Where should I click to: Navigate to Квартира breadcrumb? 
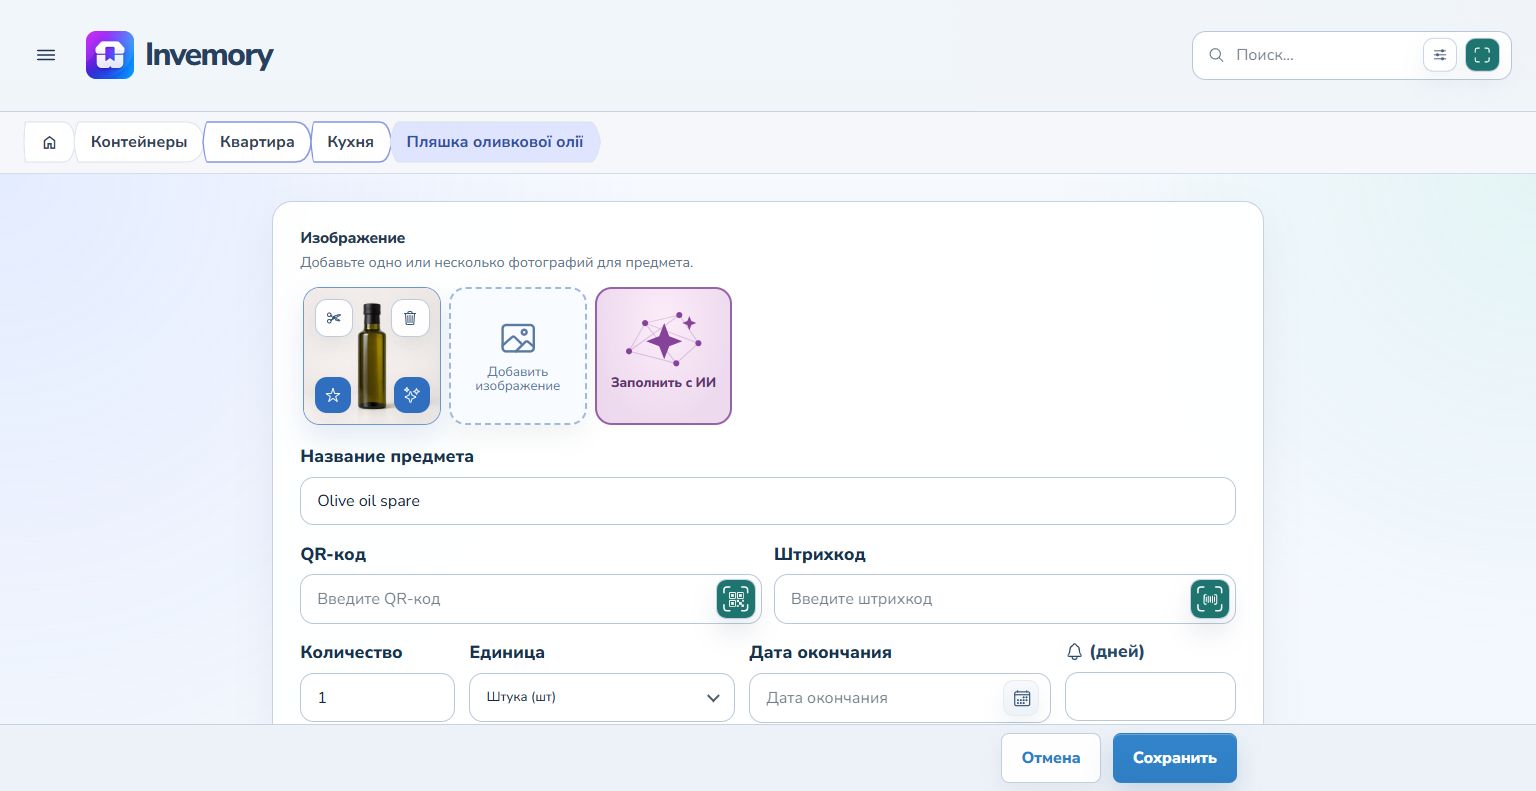[x=257, y=142]
